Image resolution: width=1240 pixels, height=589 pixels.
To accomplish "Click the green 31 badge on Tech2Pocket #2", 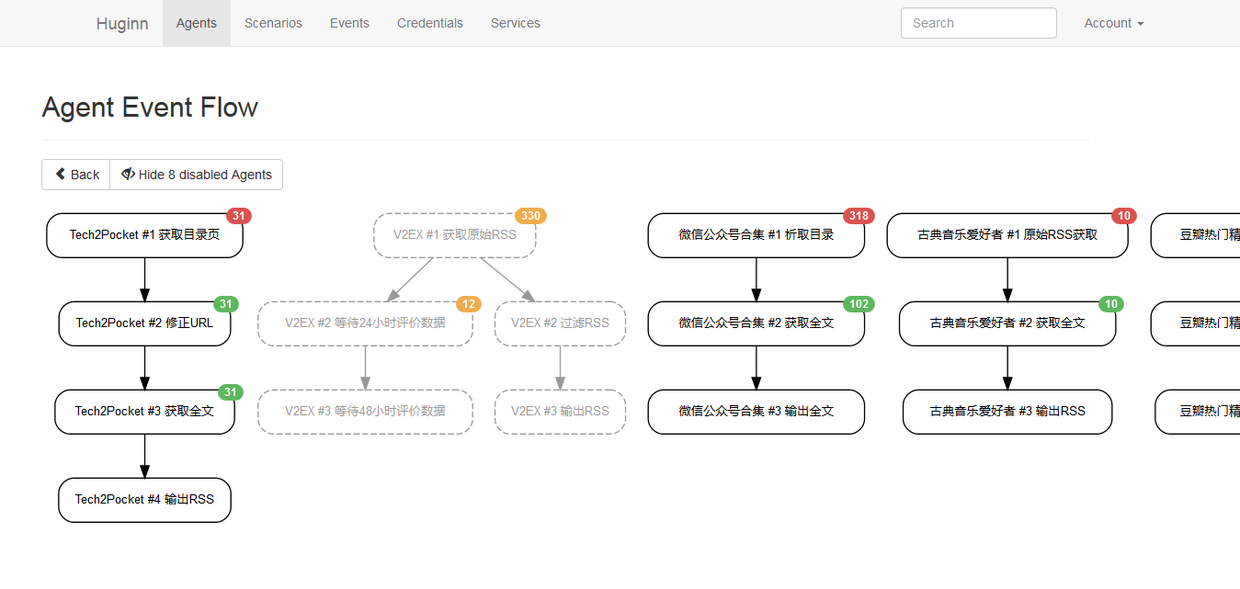I will pos(226,304).
